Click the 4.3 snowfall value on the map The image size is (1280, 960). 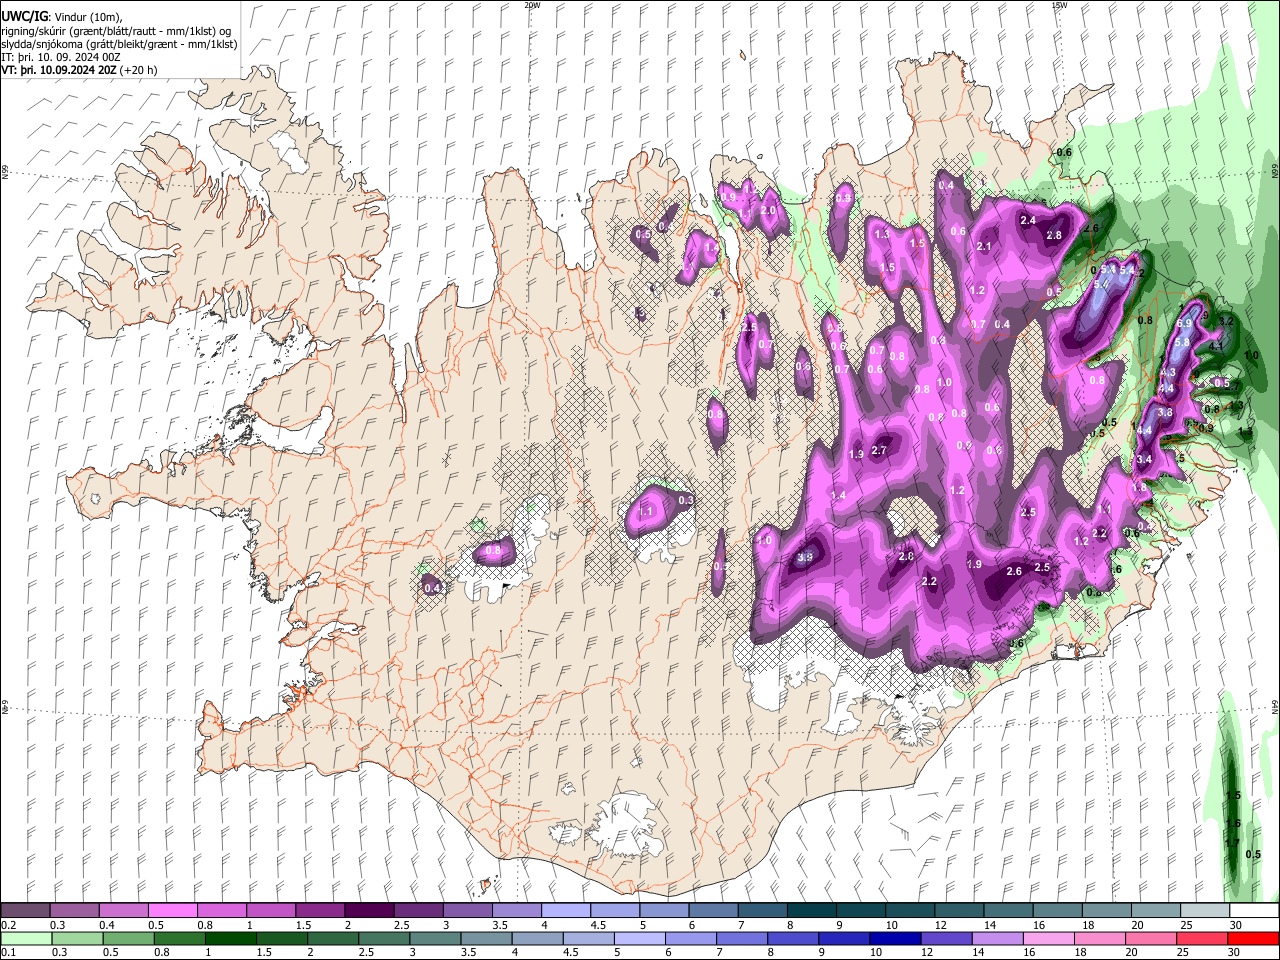coord(1167,372)
